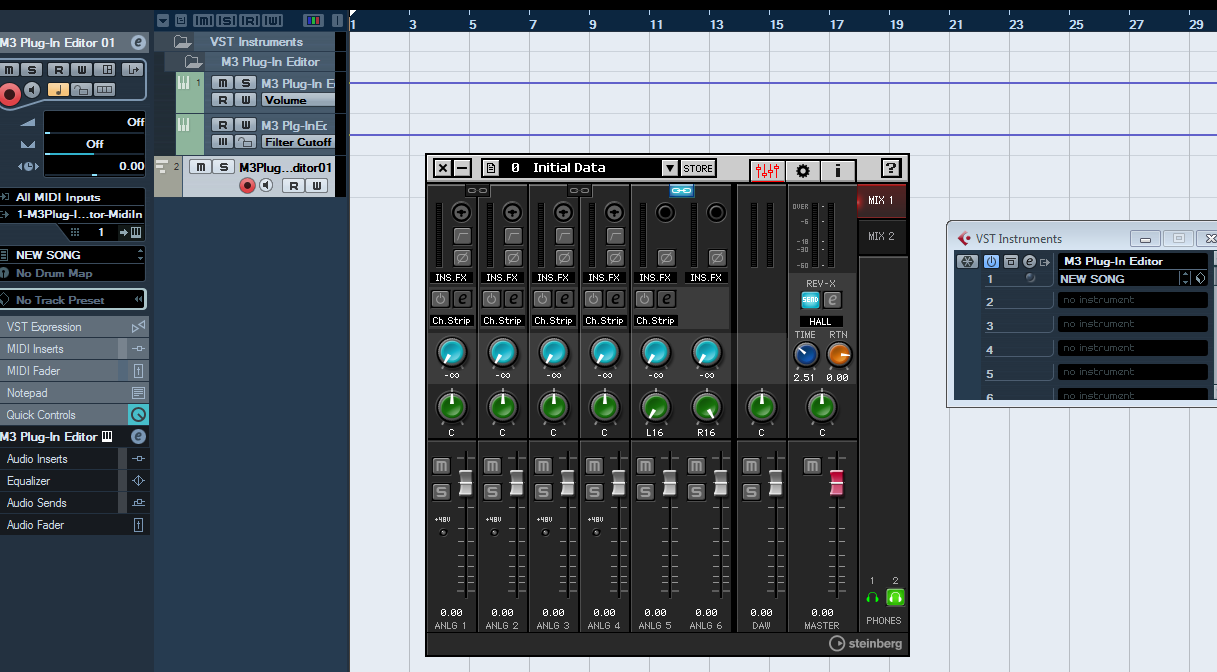Image resolution: width=1217 pixels, height=672 pixels.
Task: Collapse the VST Instruments folder track
Action: (181, 42)
